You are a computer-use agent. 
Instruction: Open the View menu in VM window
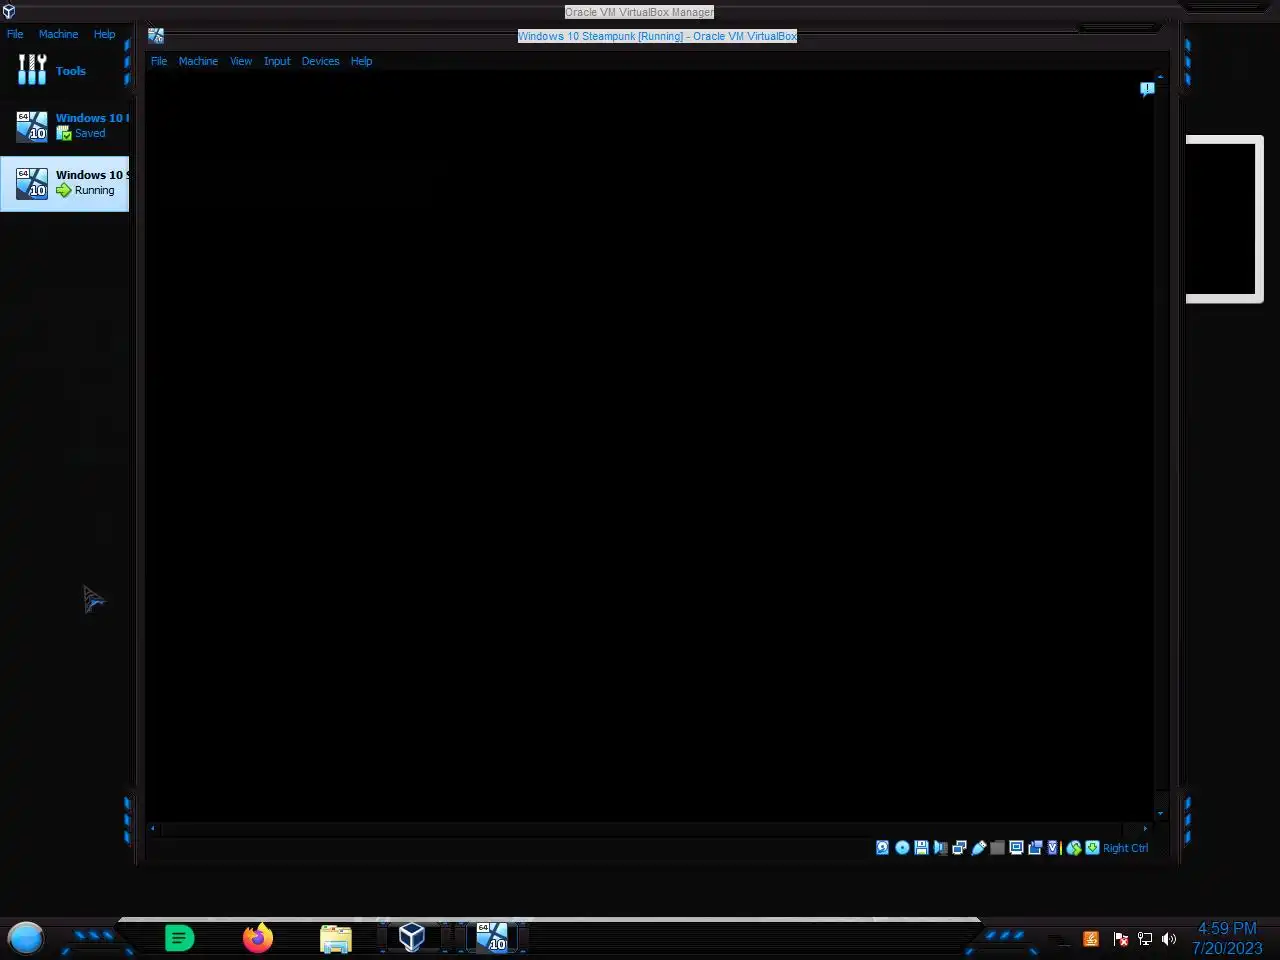(x=241, y=61)
